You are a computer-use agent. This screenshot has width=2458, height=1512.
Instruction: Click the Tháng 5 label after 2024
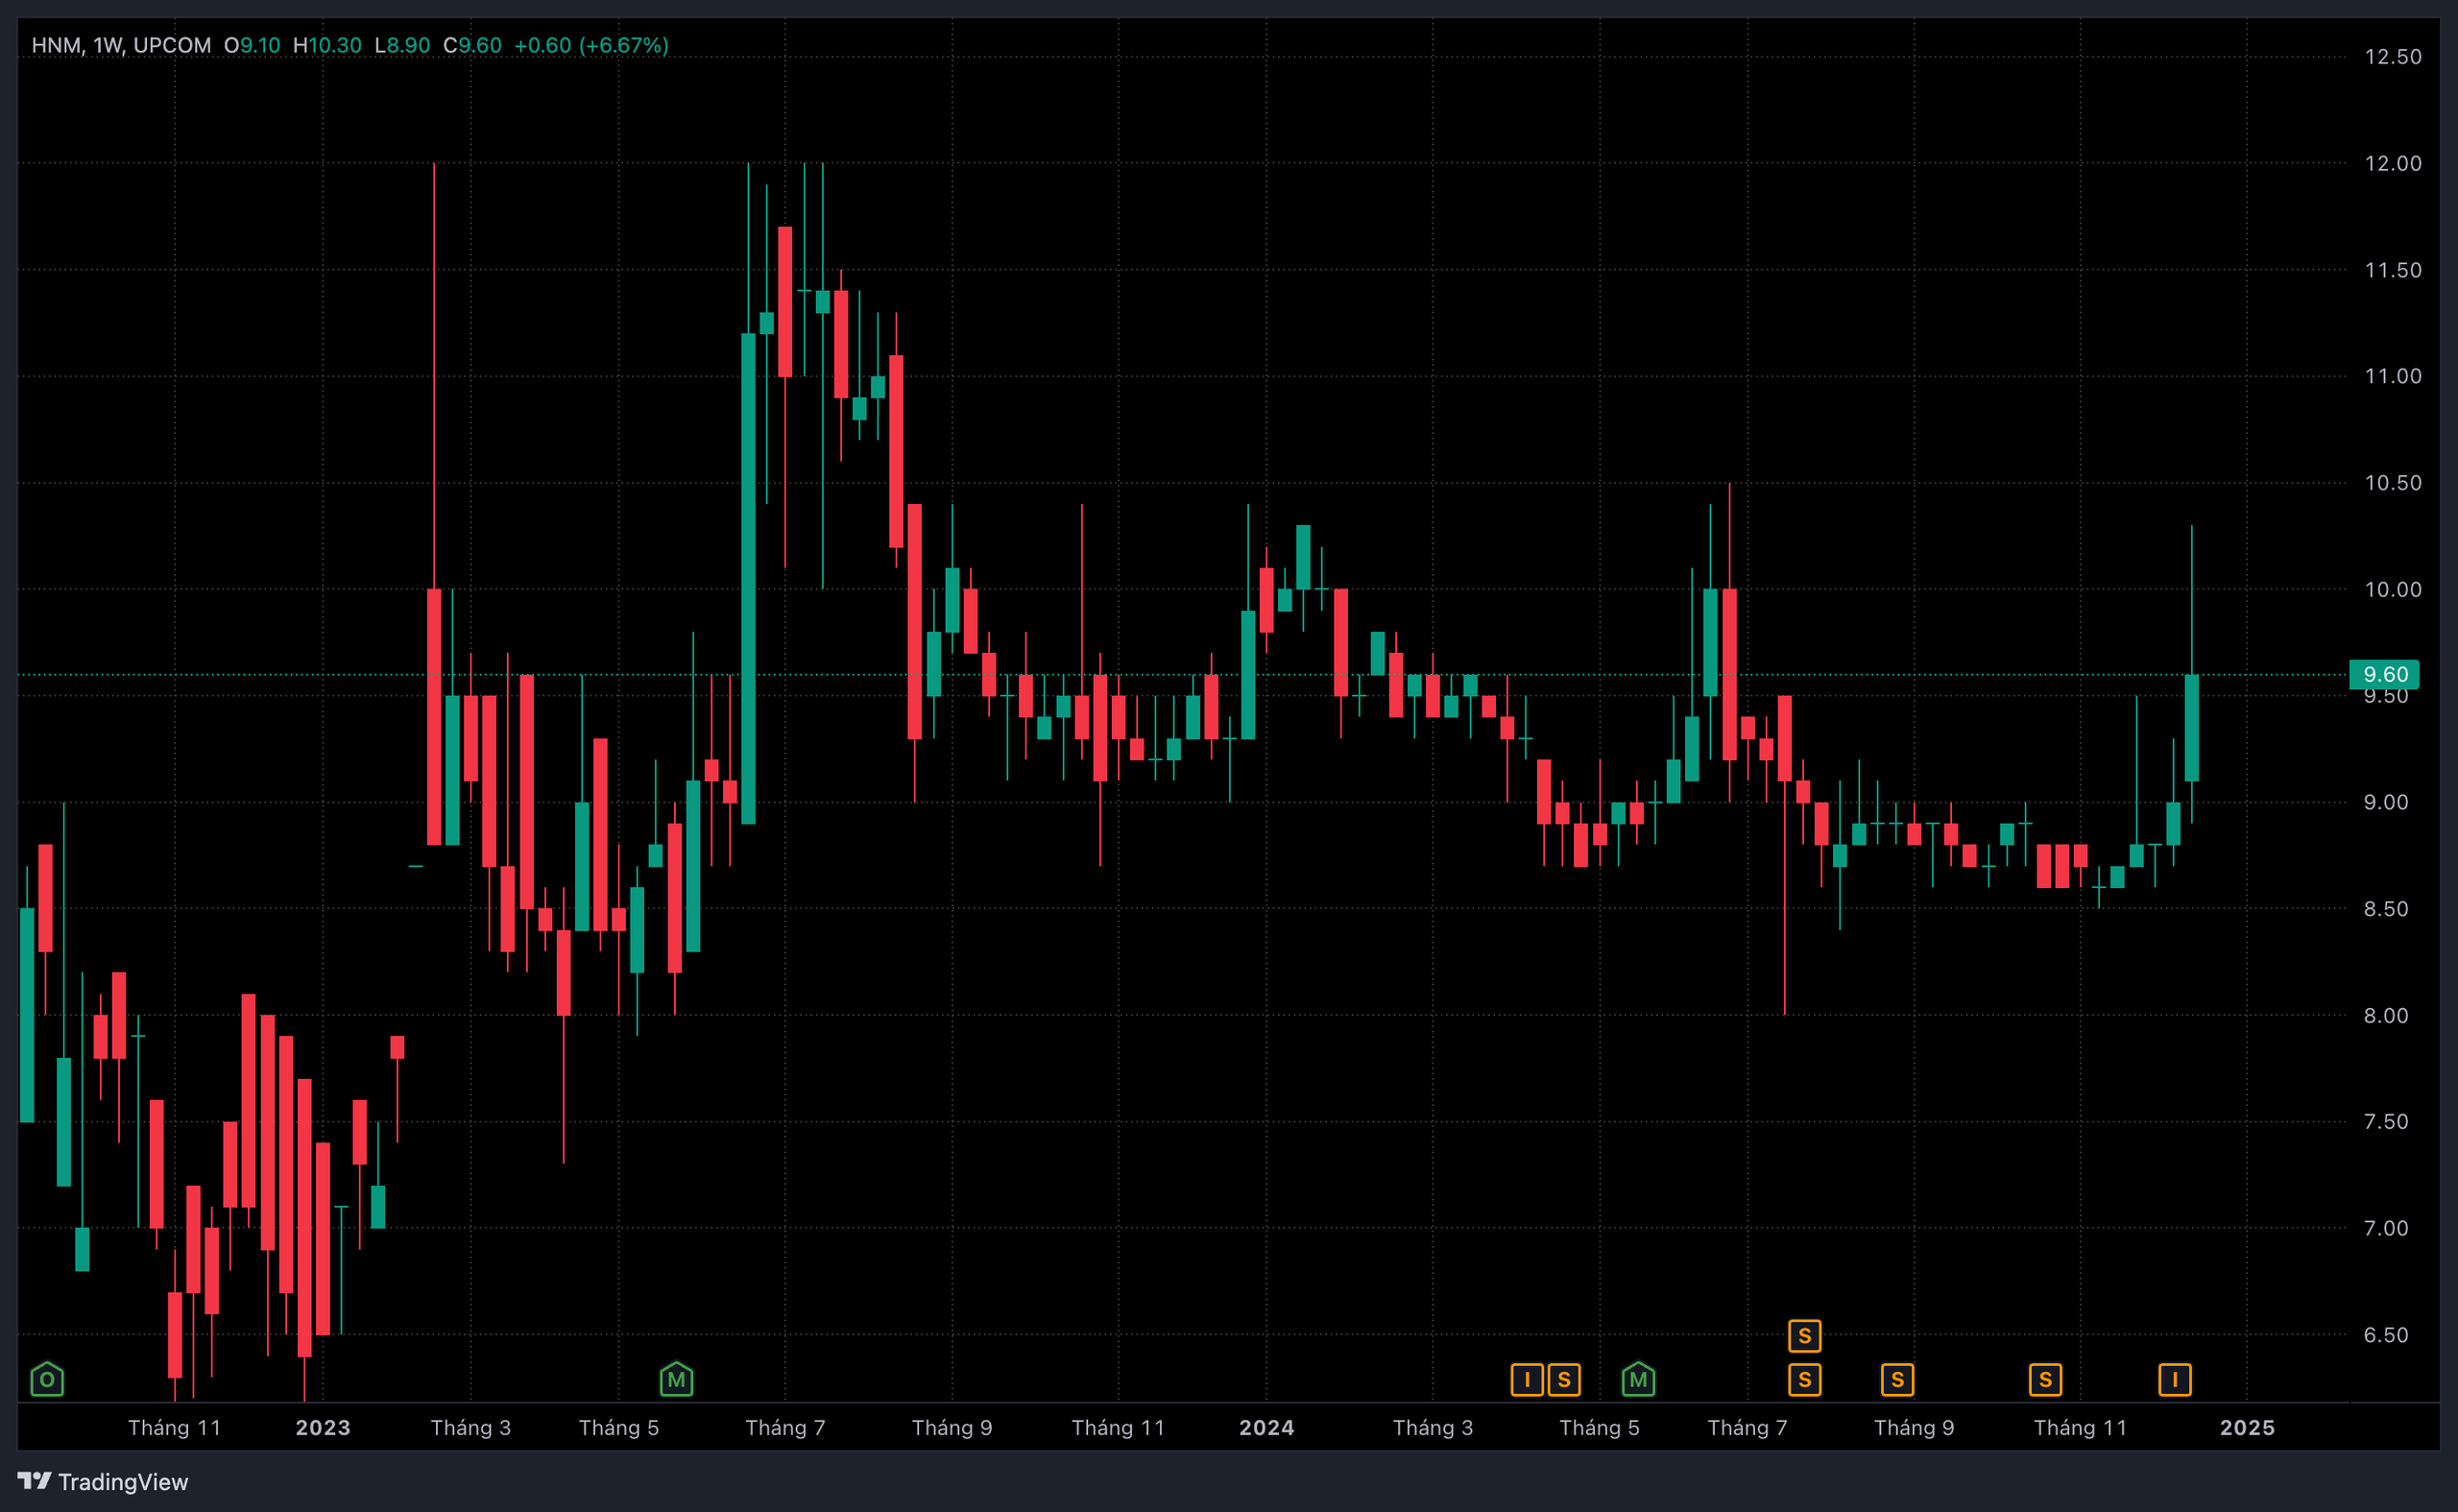pos(1600,1428)
